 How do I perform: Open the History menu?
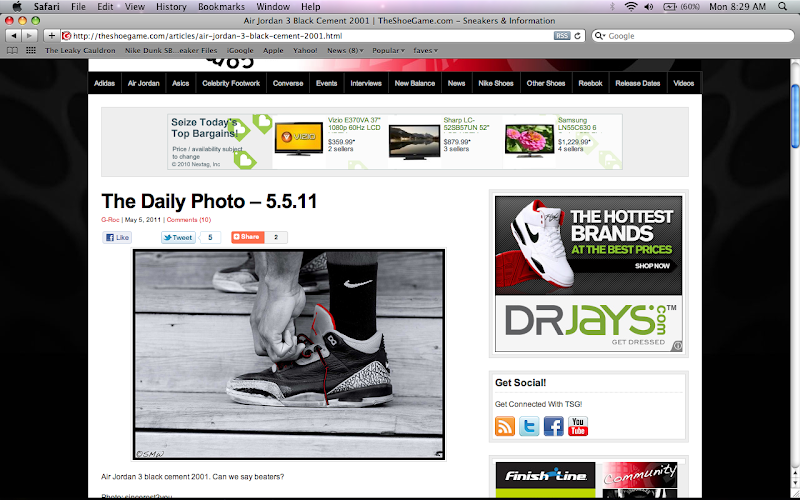point(171,7)
